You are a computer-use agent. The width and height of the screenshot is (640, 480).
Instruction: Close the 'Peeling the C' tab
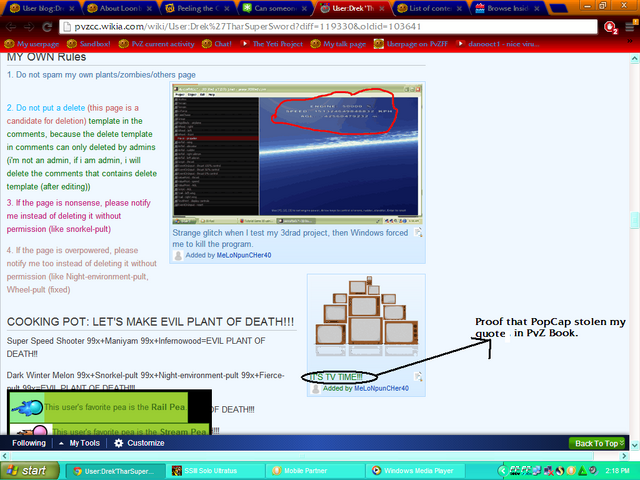pyautogui.click(x=227, y=8)
